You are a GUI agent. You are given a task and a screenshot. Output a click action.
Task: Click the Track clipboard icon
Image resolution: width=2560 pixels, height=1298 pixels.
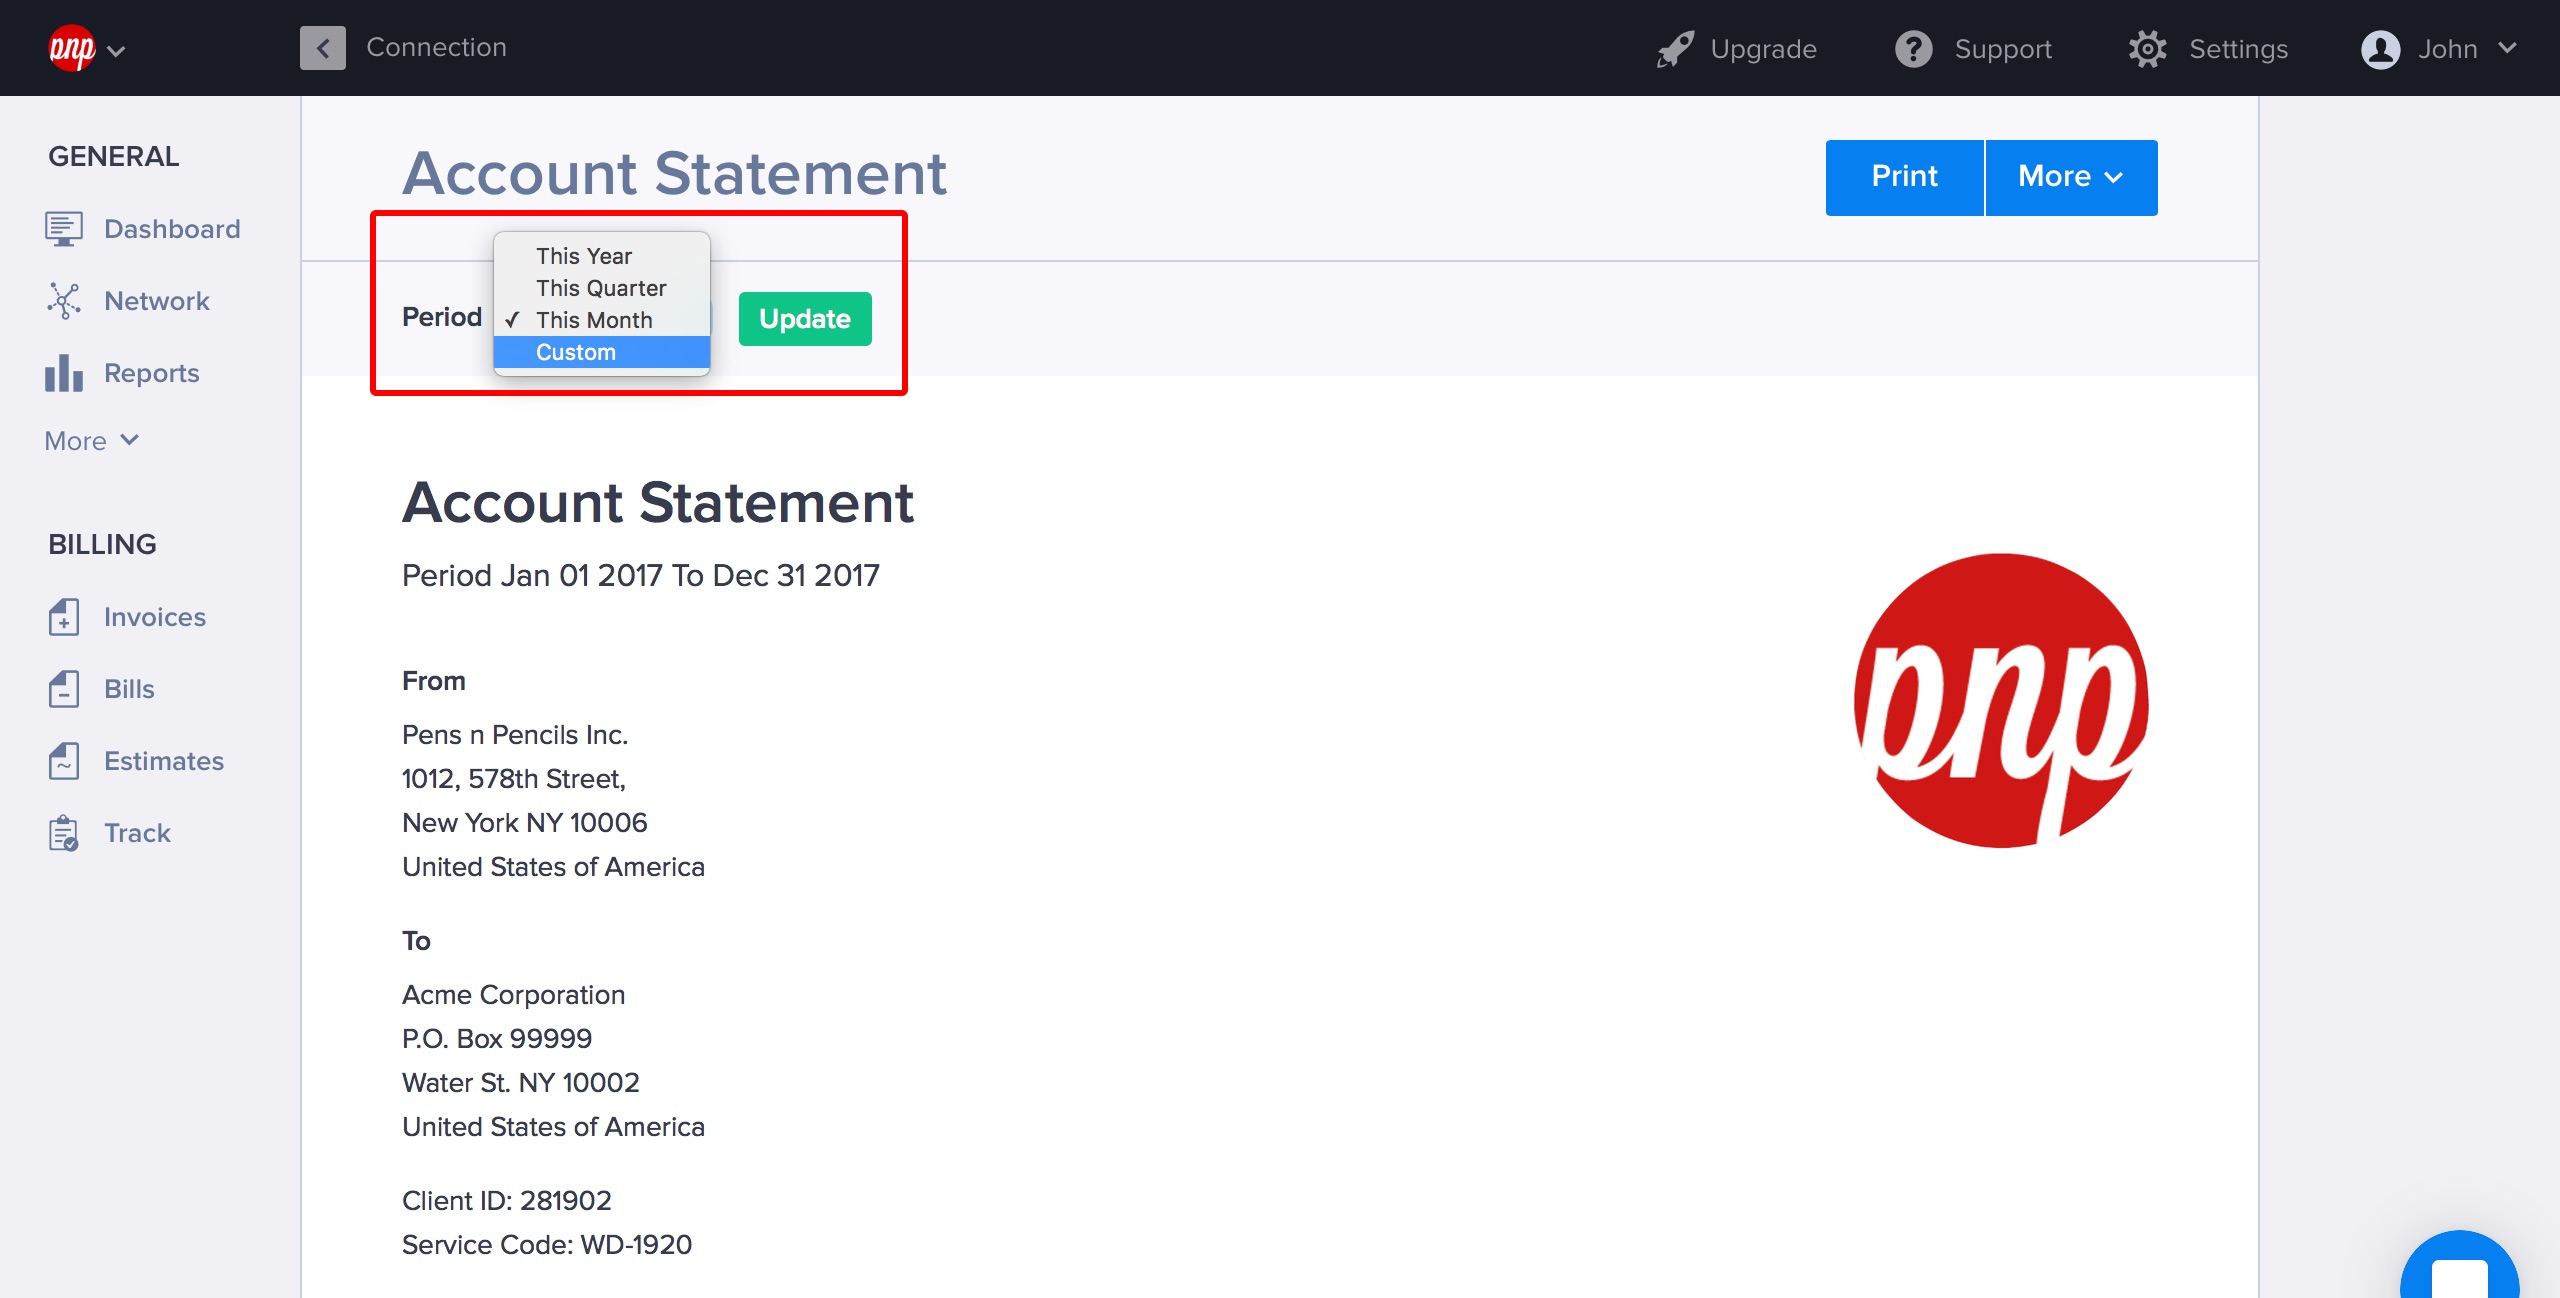tap(64, 833)
